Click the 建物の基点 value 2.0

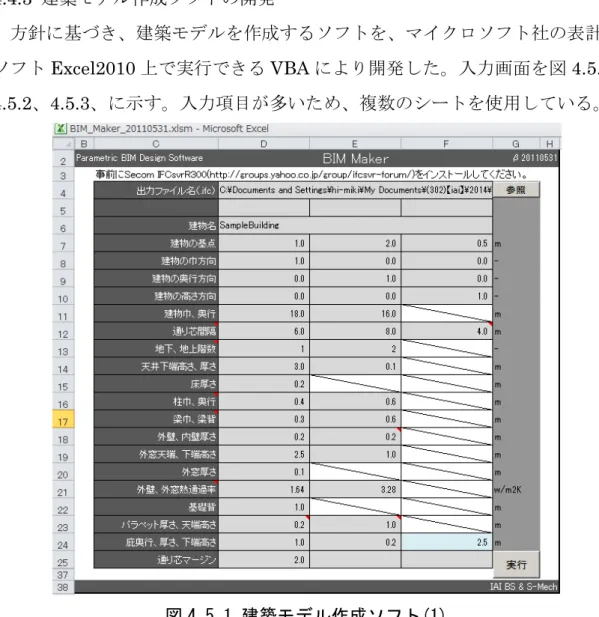(355, 243)
